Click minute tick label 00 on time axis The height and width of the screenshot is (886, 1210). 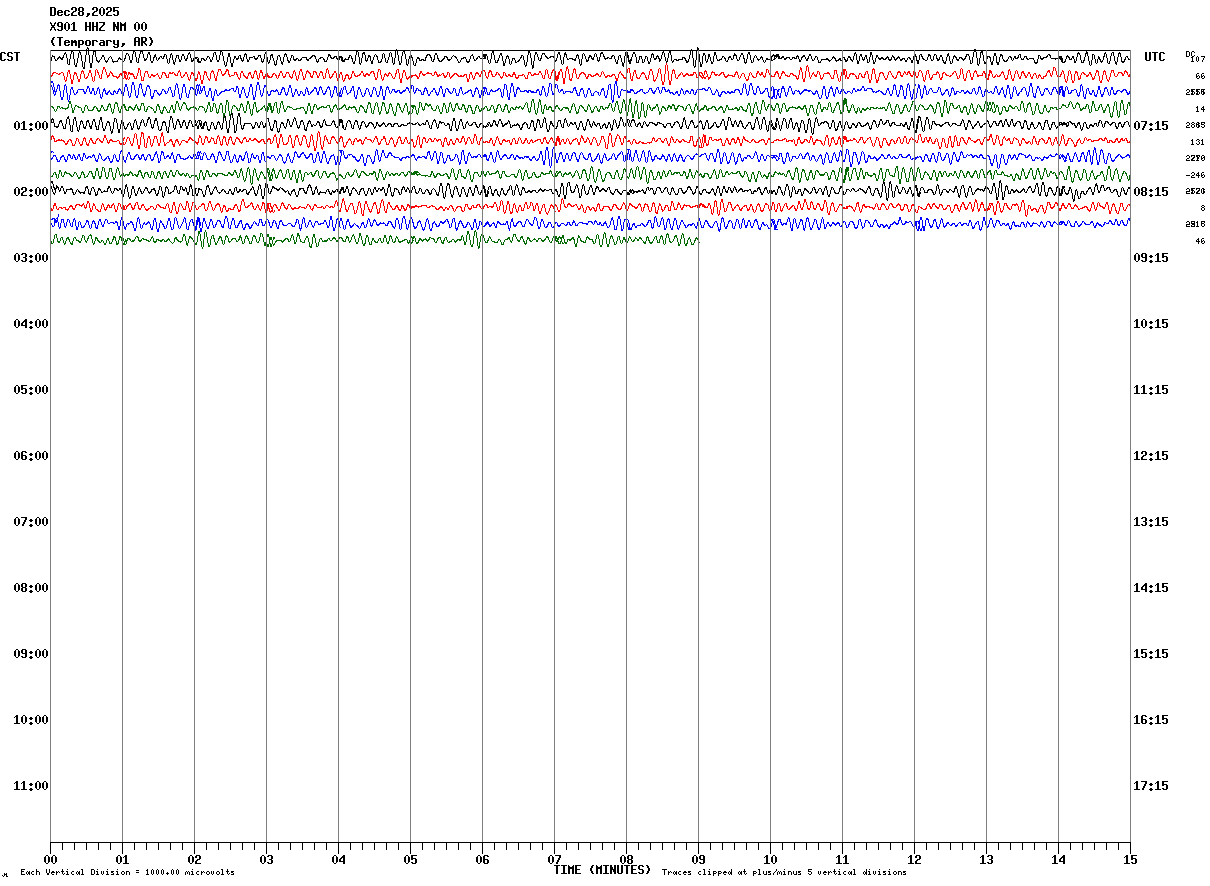coord(50,859)
